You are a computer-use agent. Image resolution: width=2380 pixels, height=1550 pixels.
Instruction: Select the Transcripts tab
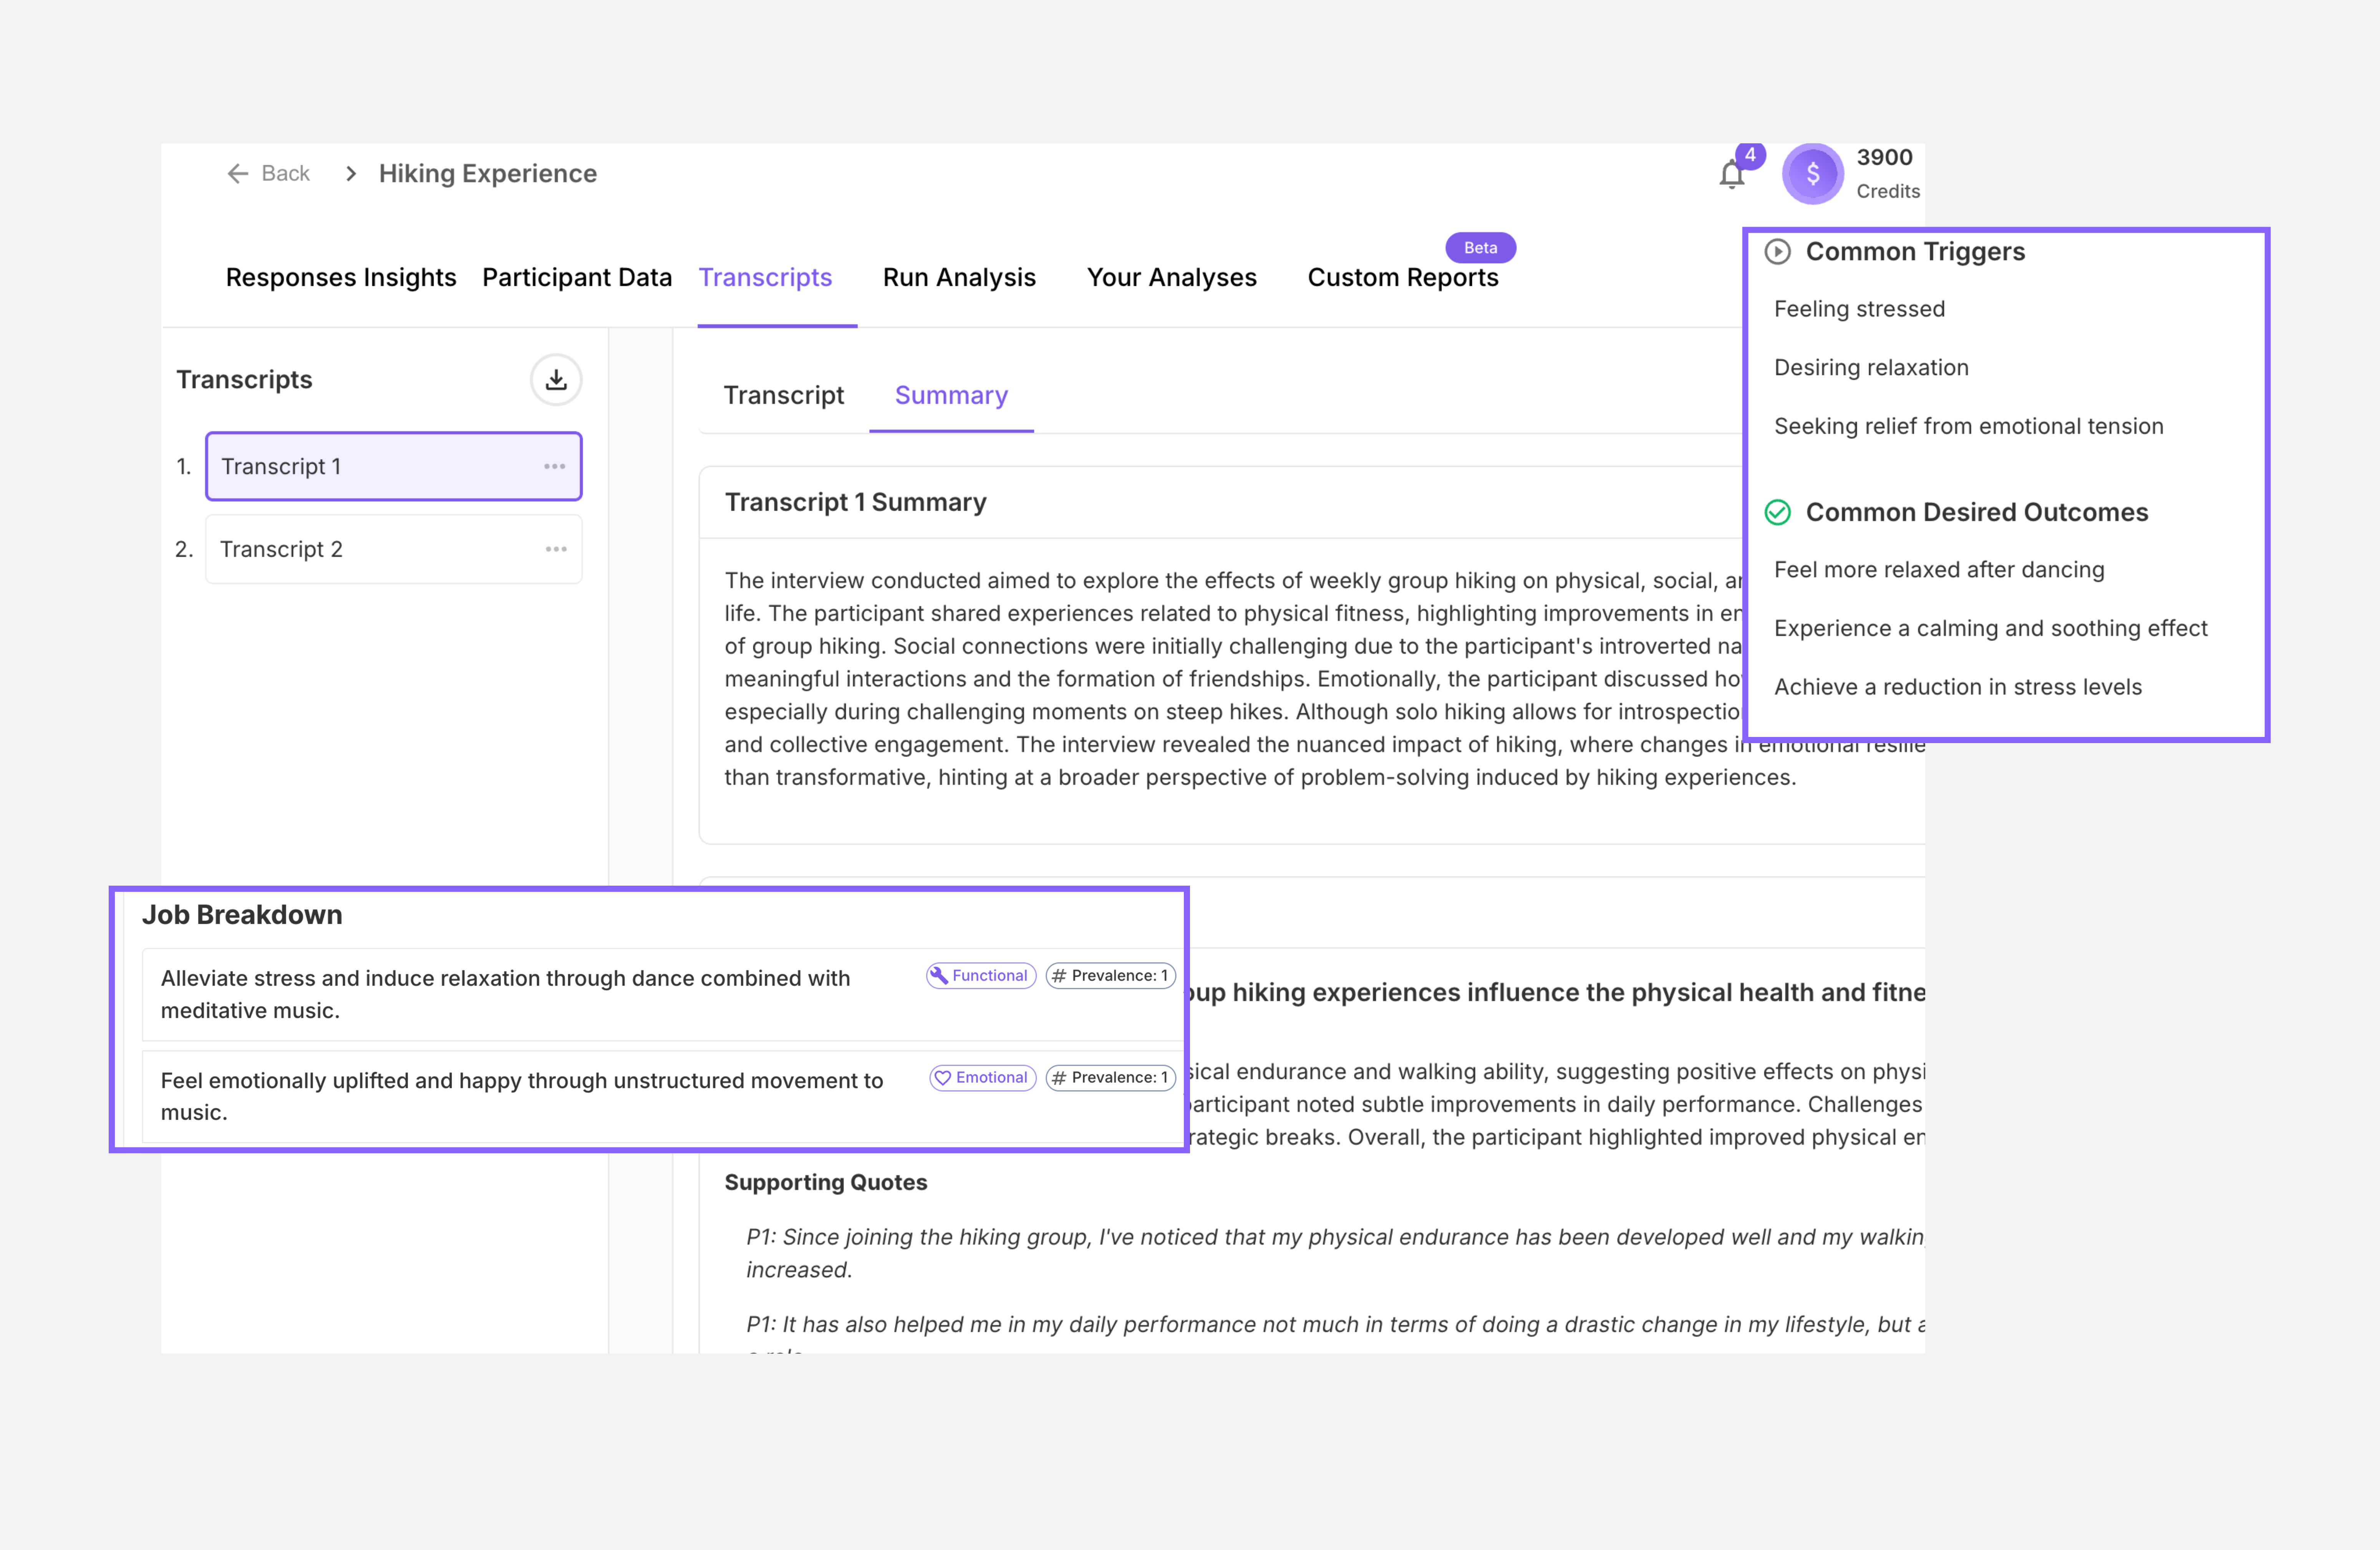(765, 278)
